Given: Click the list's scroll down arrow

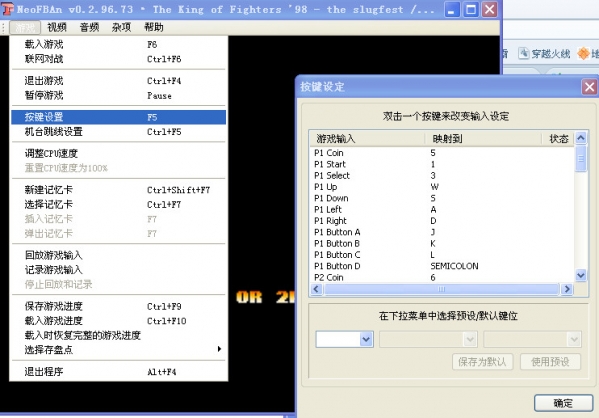Looking at the screenshot, I should pos(581,275).
